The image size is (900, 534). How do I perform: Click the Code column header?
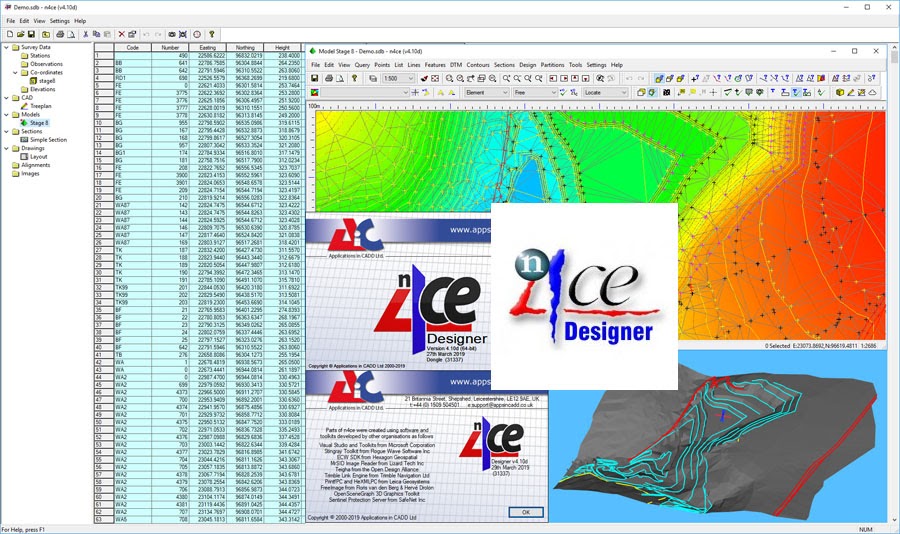[133, 48]
